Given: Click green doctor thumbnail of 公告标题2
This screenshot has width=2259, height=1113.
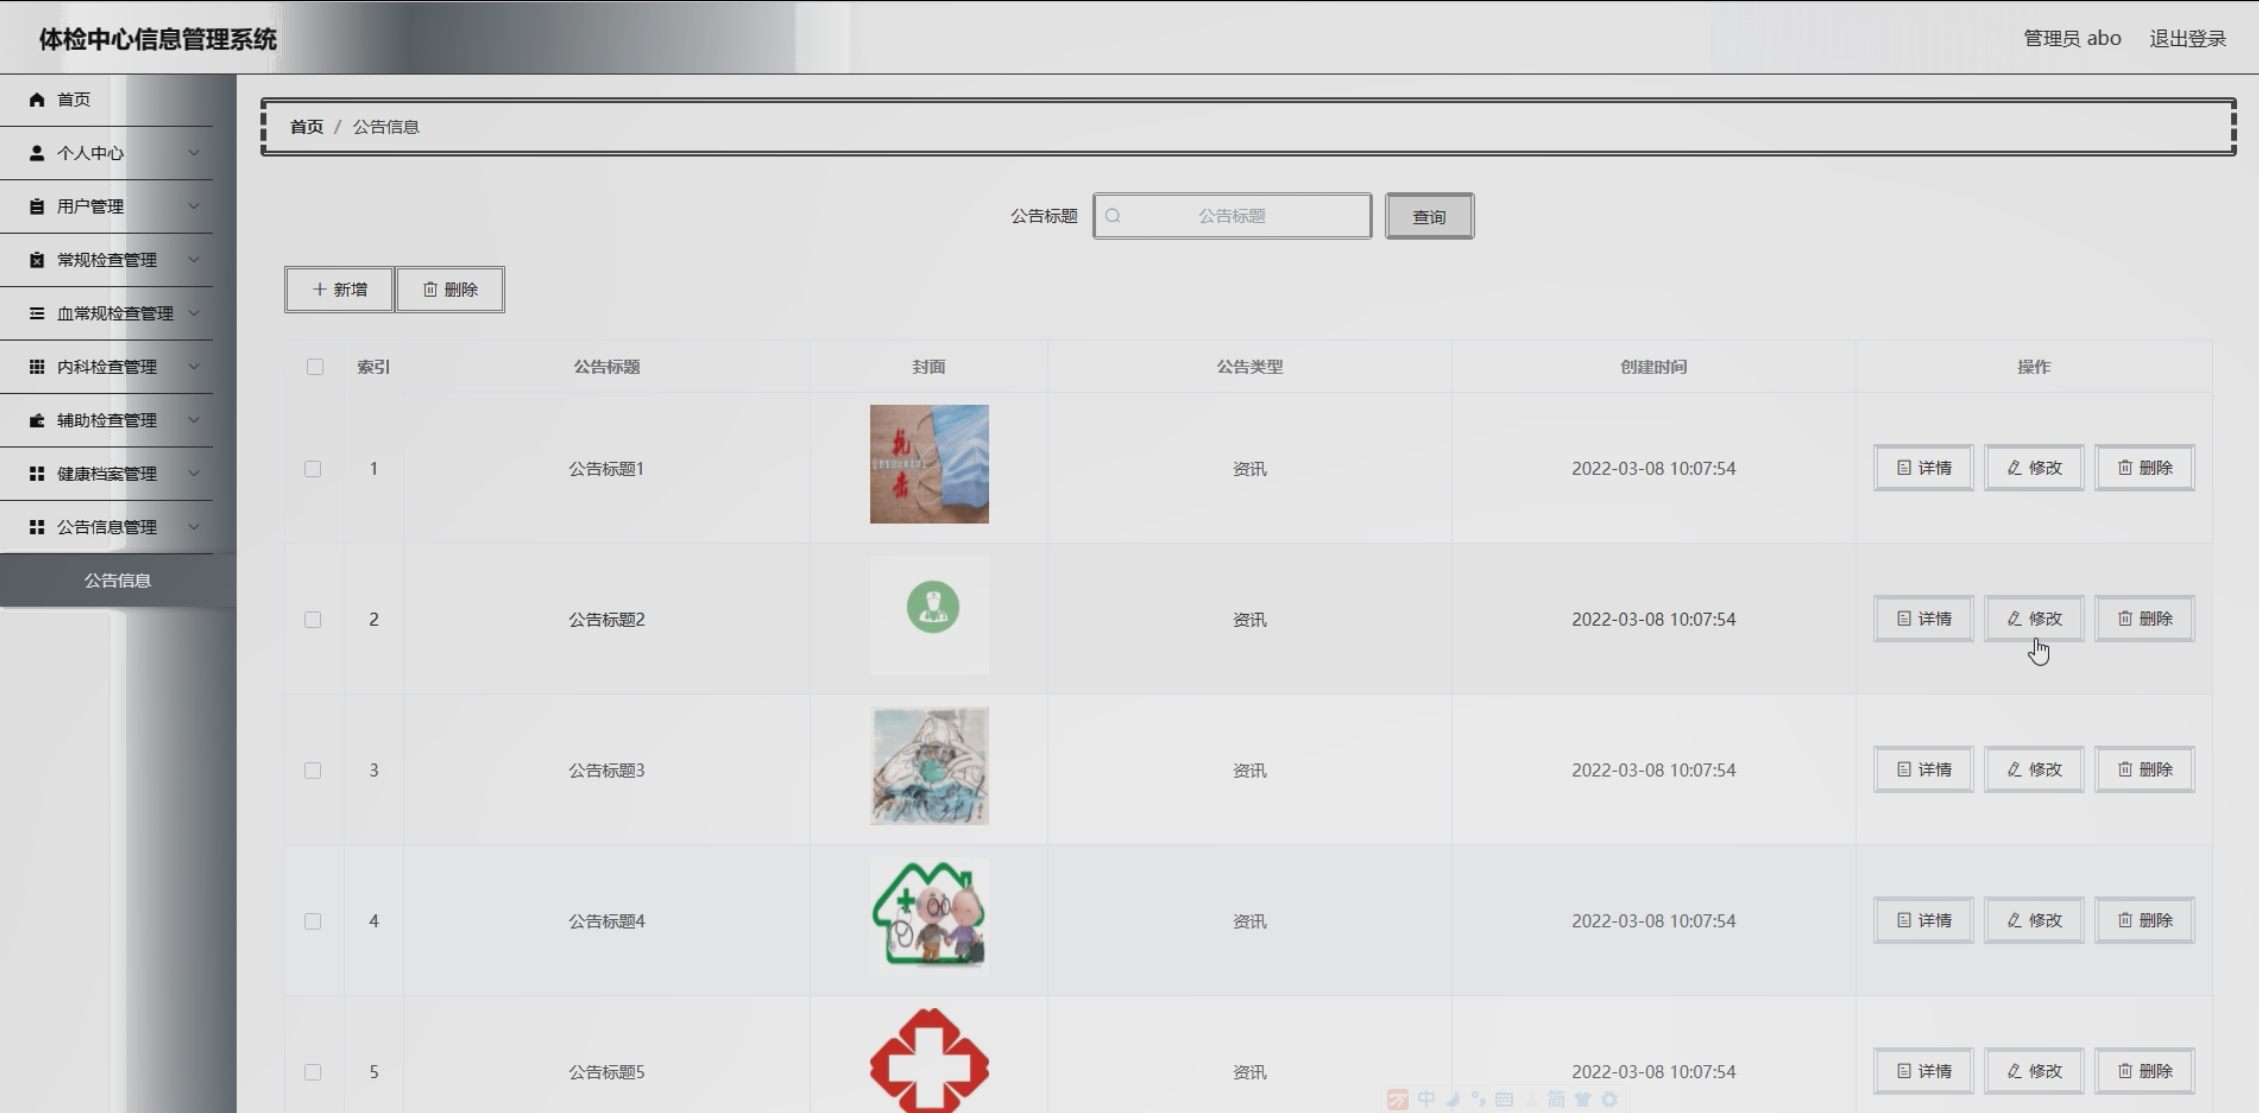Looking at the screenshot, I should [929, 615].
